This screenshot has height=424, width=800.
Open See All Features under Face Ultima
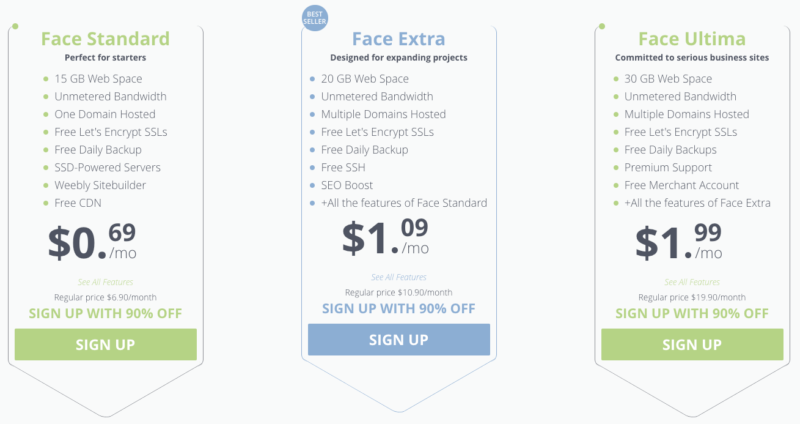point(692,282)
